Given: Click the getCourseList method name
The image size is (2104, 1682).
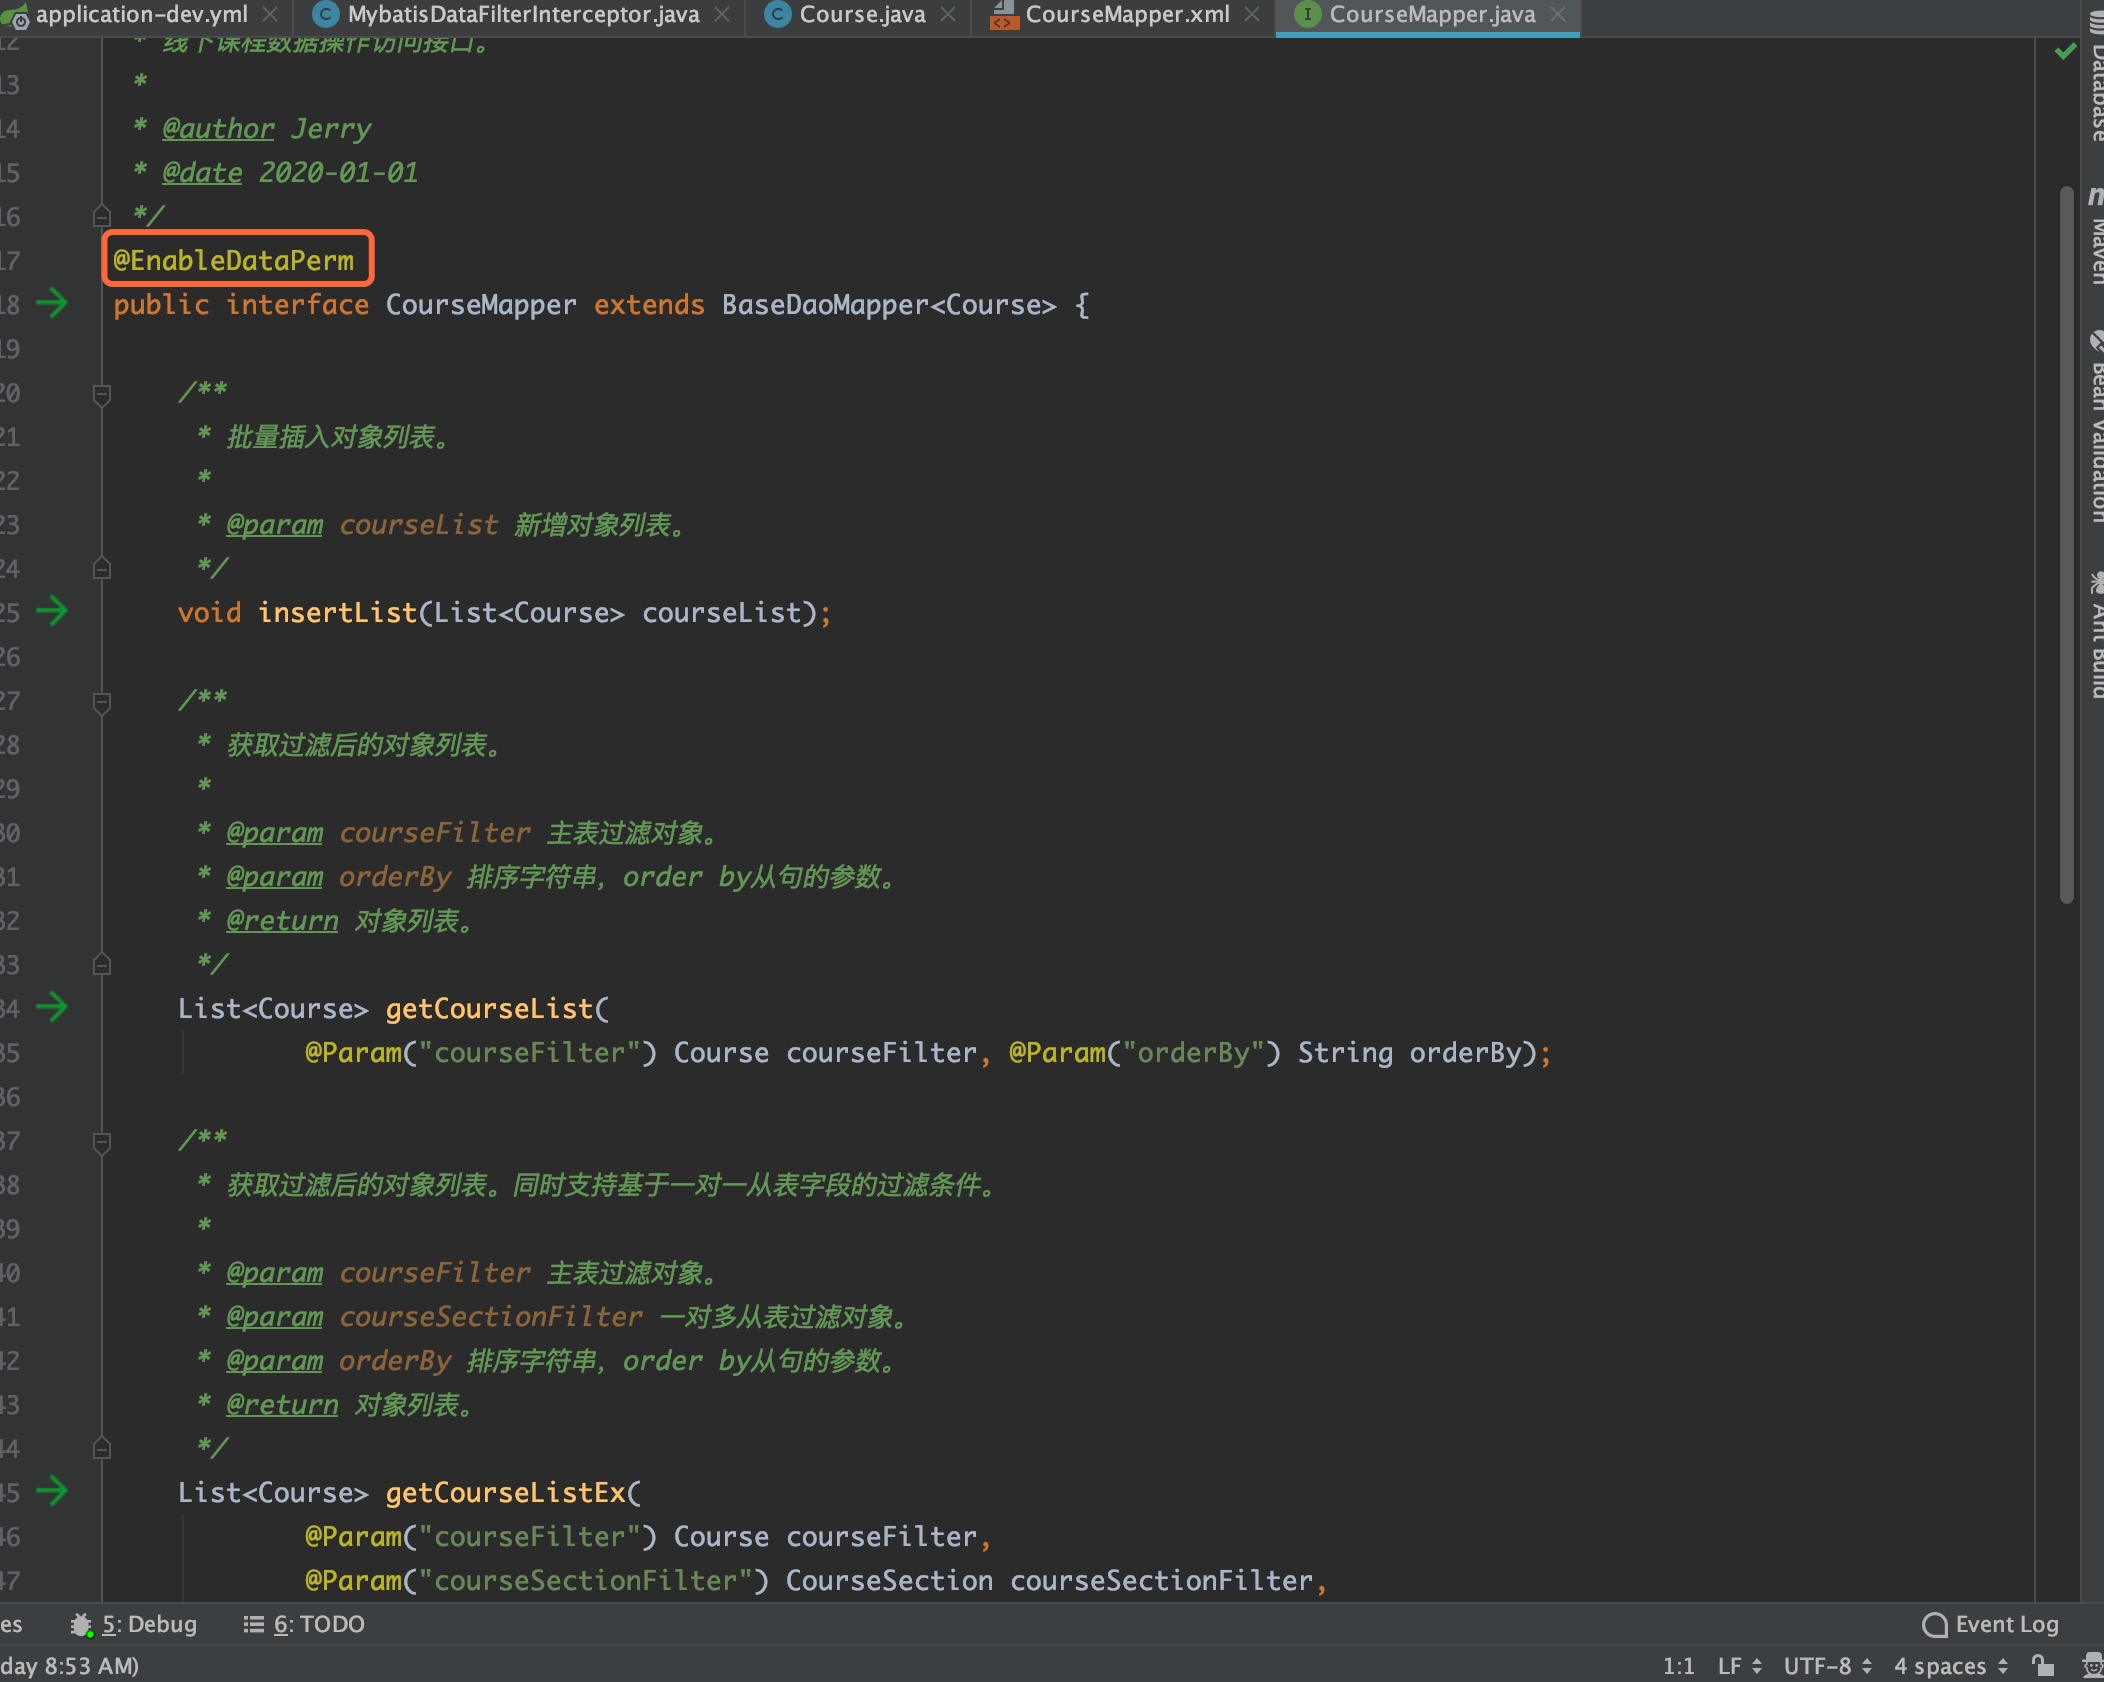Looking at the screenshot, I should click(490, 1008).
